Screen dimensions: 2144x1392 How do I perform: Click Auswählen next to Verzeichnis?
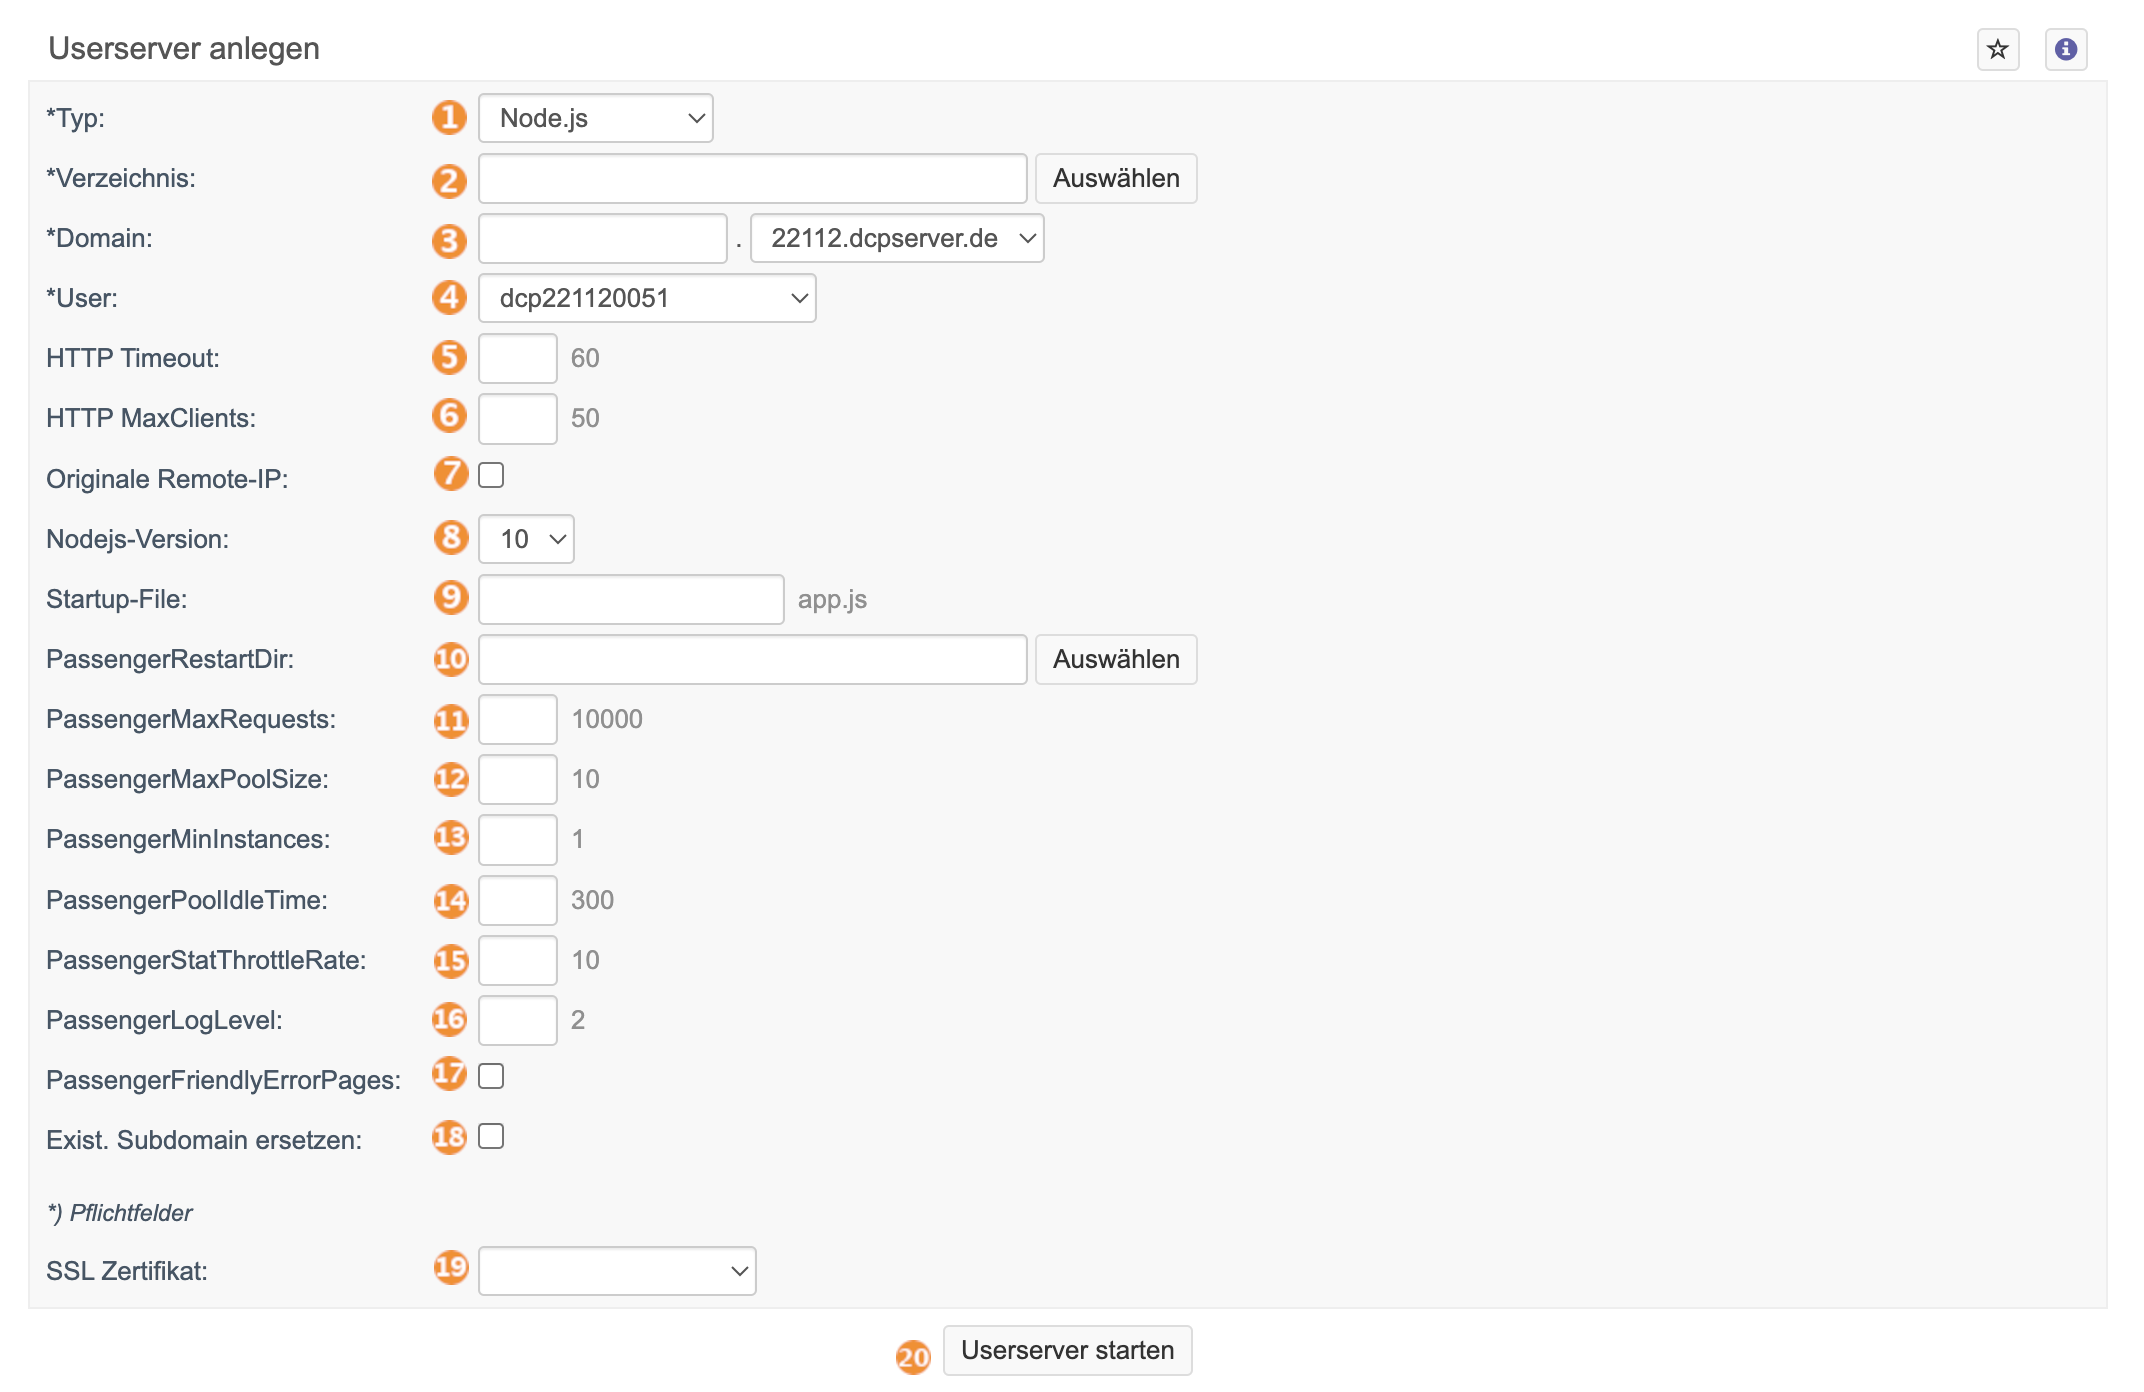coord(1116,178)
